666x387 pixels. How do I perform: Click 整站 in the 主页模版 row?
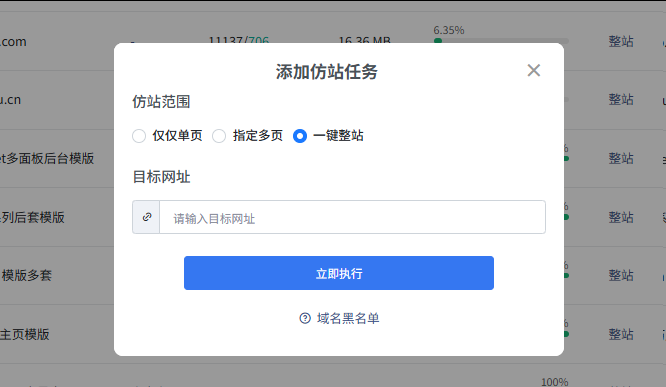[x=621, y=334]
